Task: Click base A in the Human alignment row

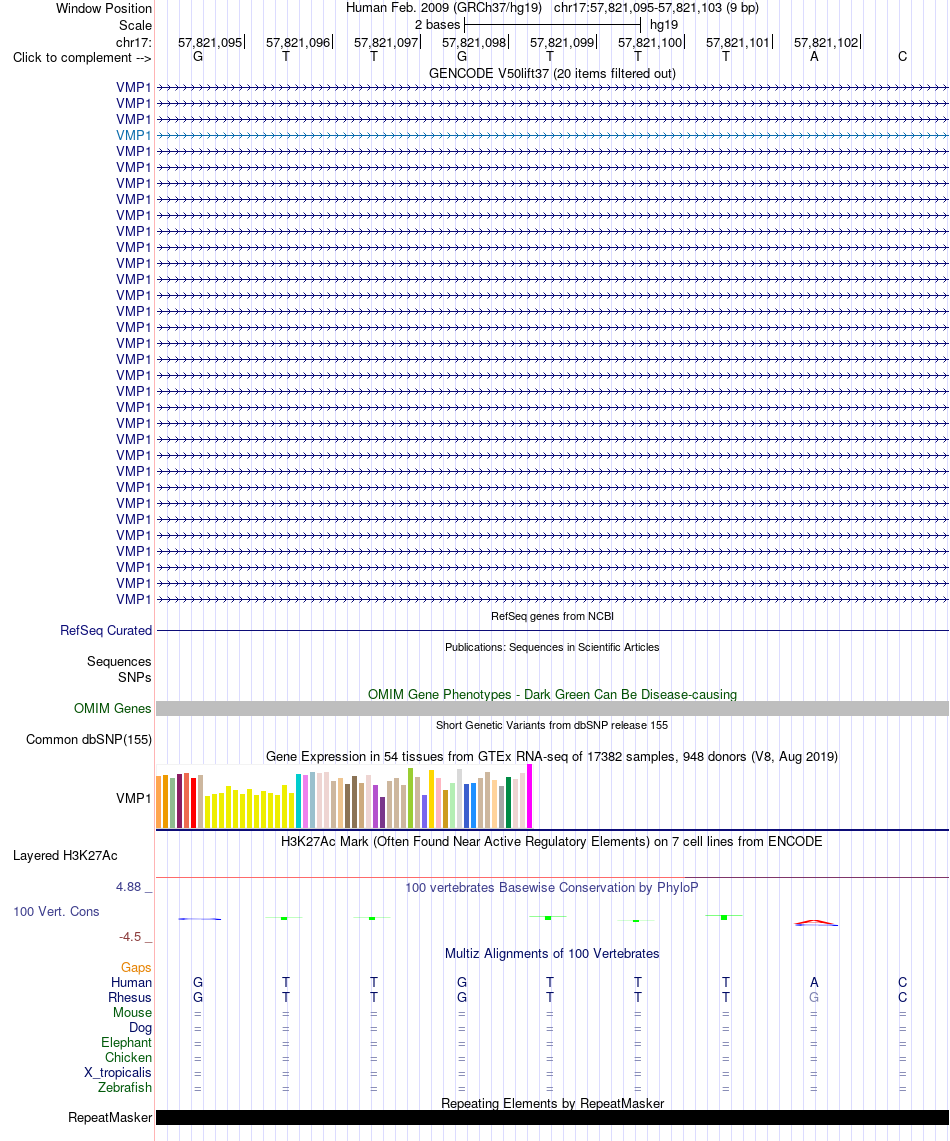Action: 814,982
